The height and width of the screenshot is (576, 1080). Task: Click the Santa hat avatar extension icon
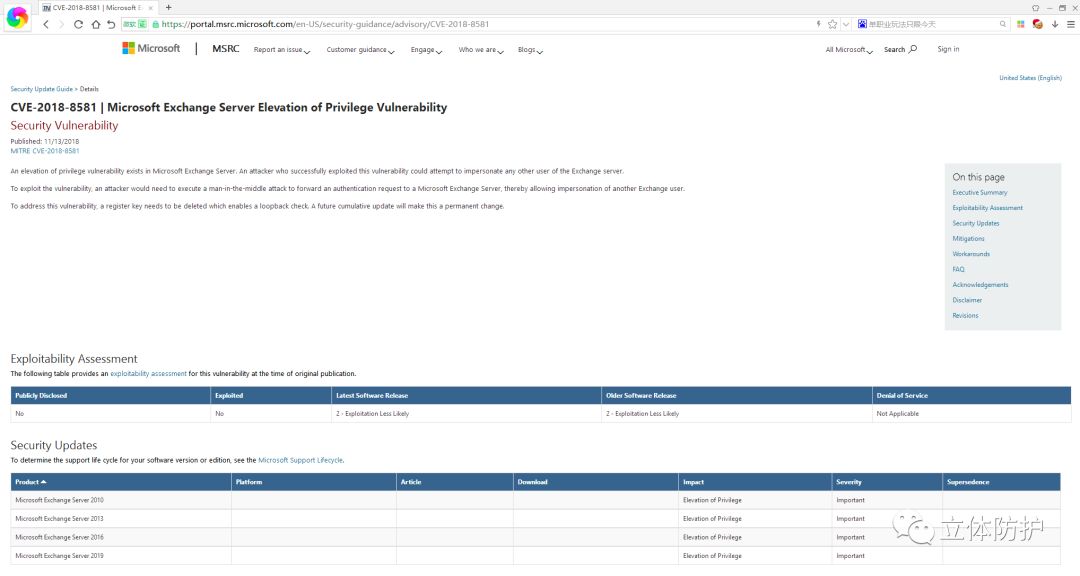(x=1037, y=24)
